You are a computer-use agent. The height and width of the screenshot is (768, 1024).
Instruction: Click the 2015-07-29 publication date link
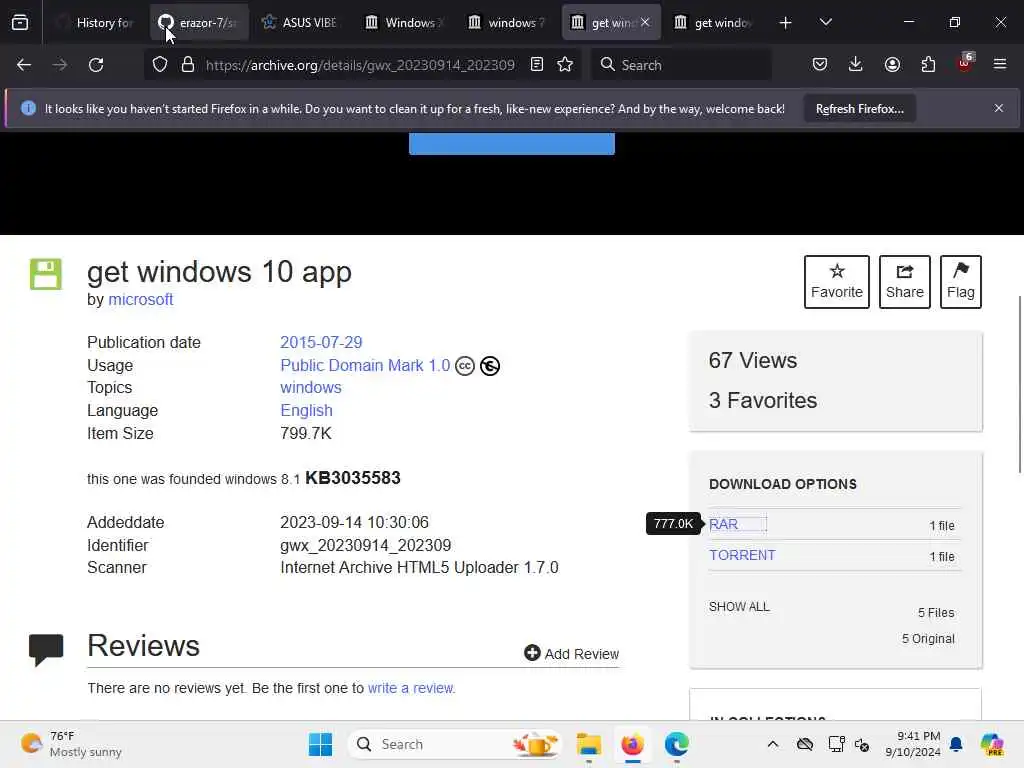coord(321,342)
